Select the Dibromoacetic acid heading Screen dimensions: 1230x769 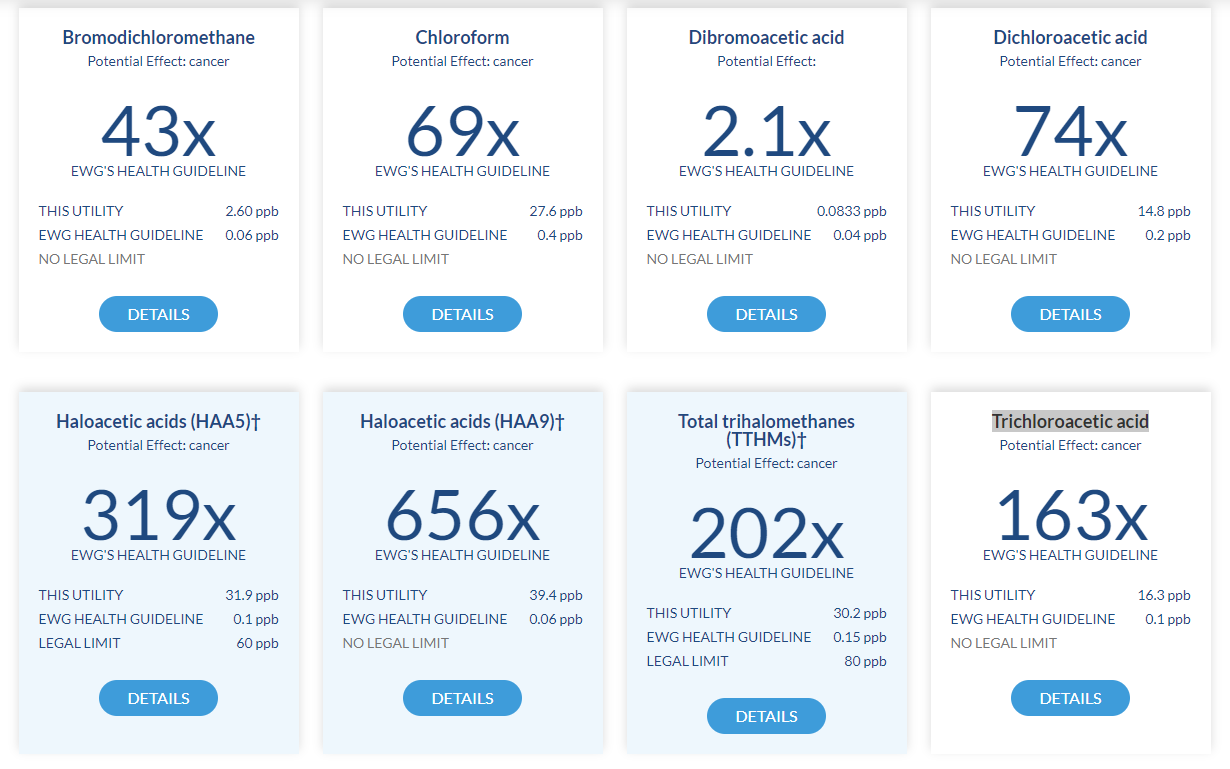(x=766, y=38)
